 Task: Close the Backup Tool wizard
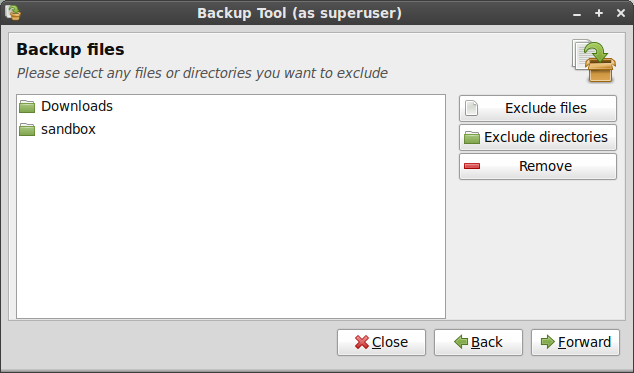[x=381, y=342]
